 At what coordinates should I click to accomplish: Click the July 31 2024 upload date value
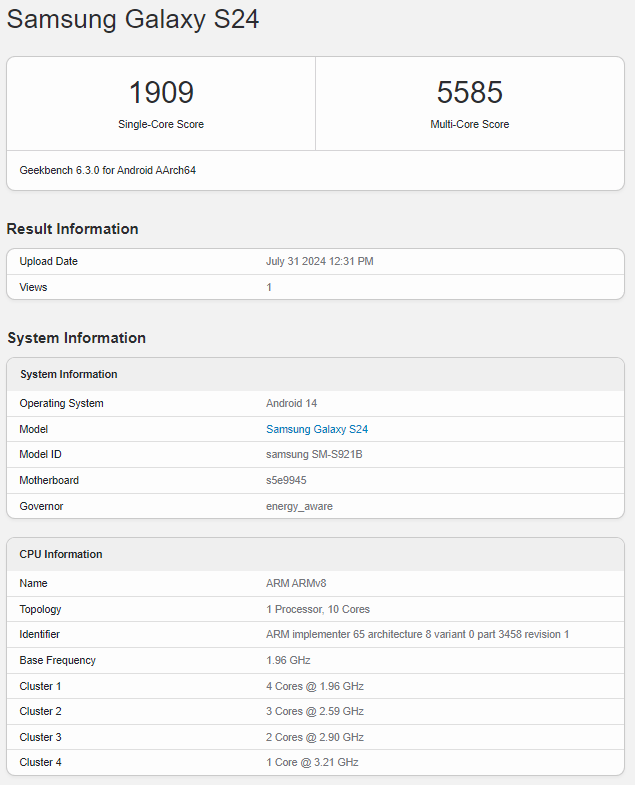tap(319, 261)
